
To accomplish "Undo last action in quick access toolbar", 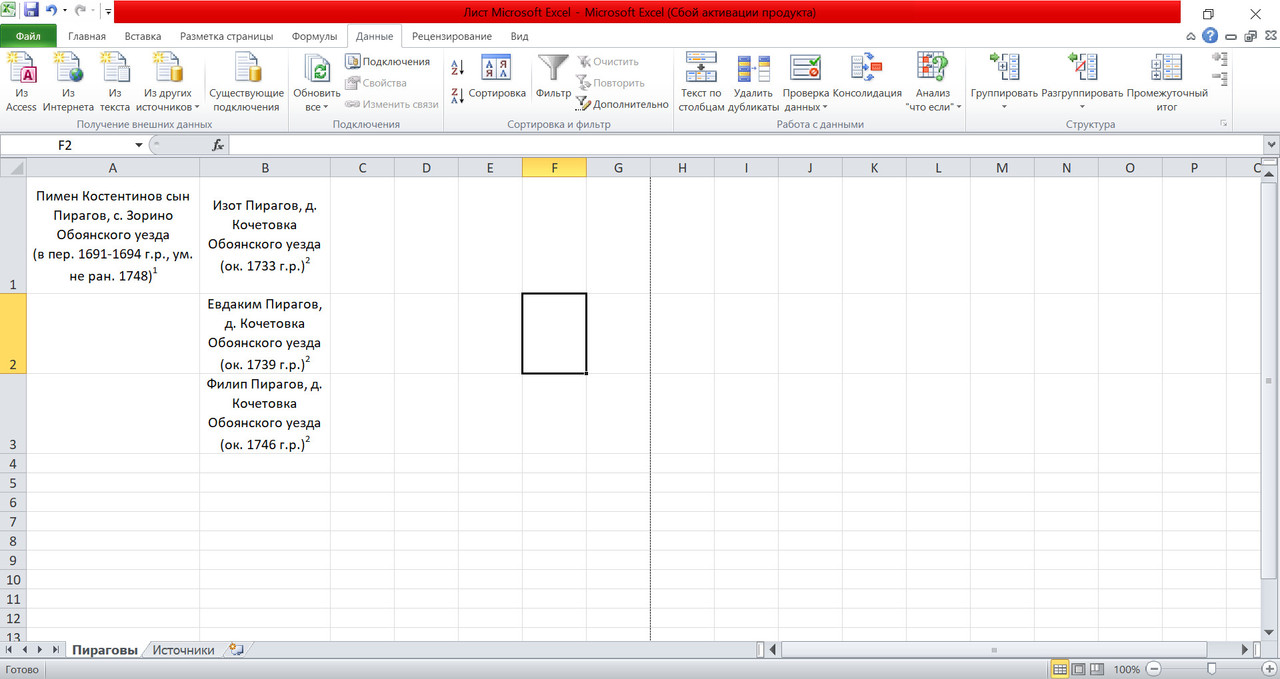I will [x=50, y=11].
